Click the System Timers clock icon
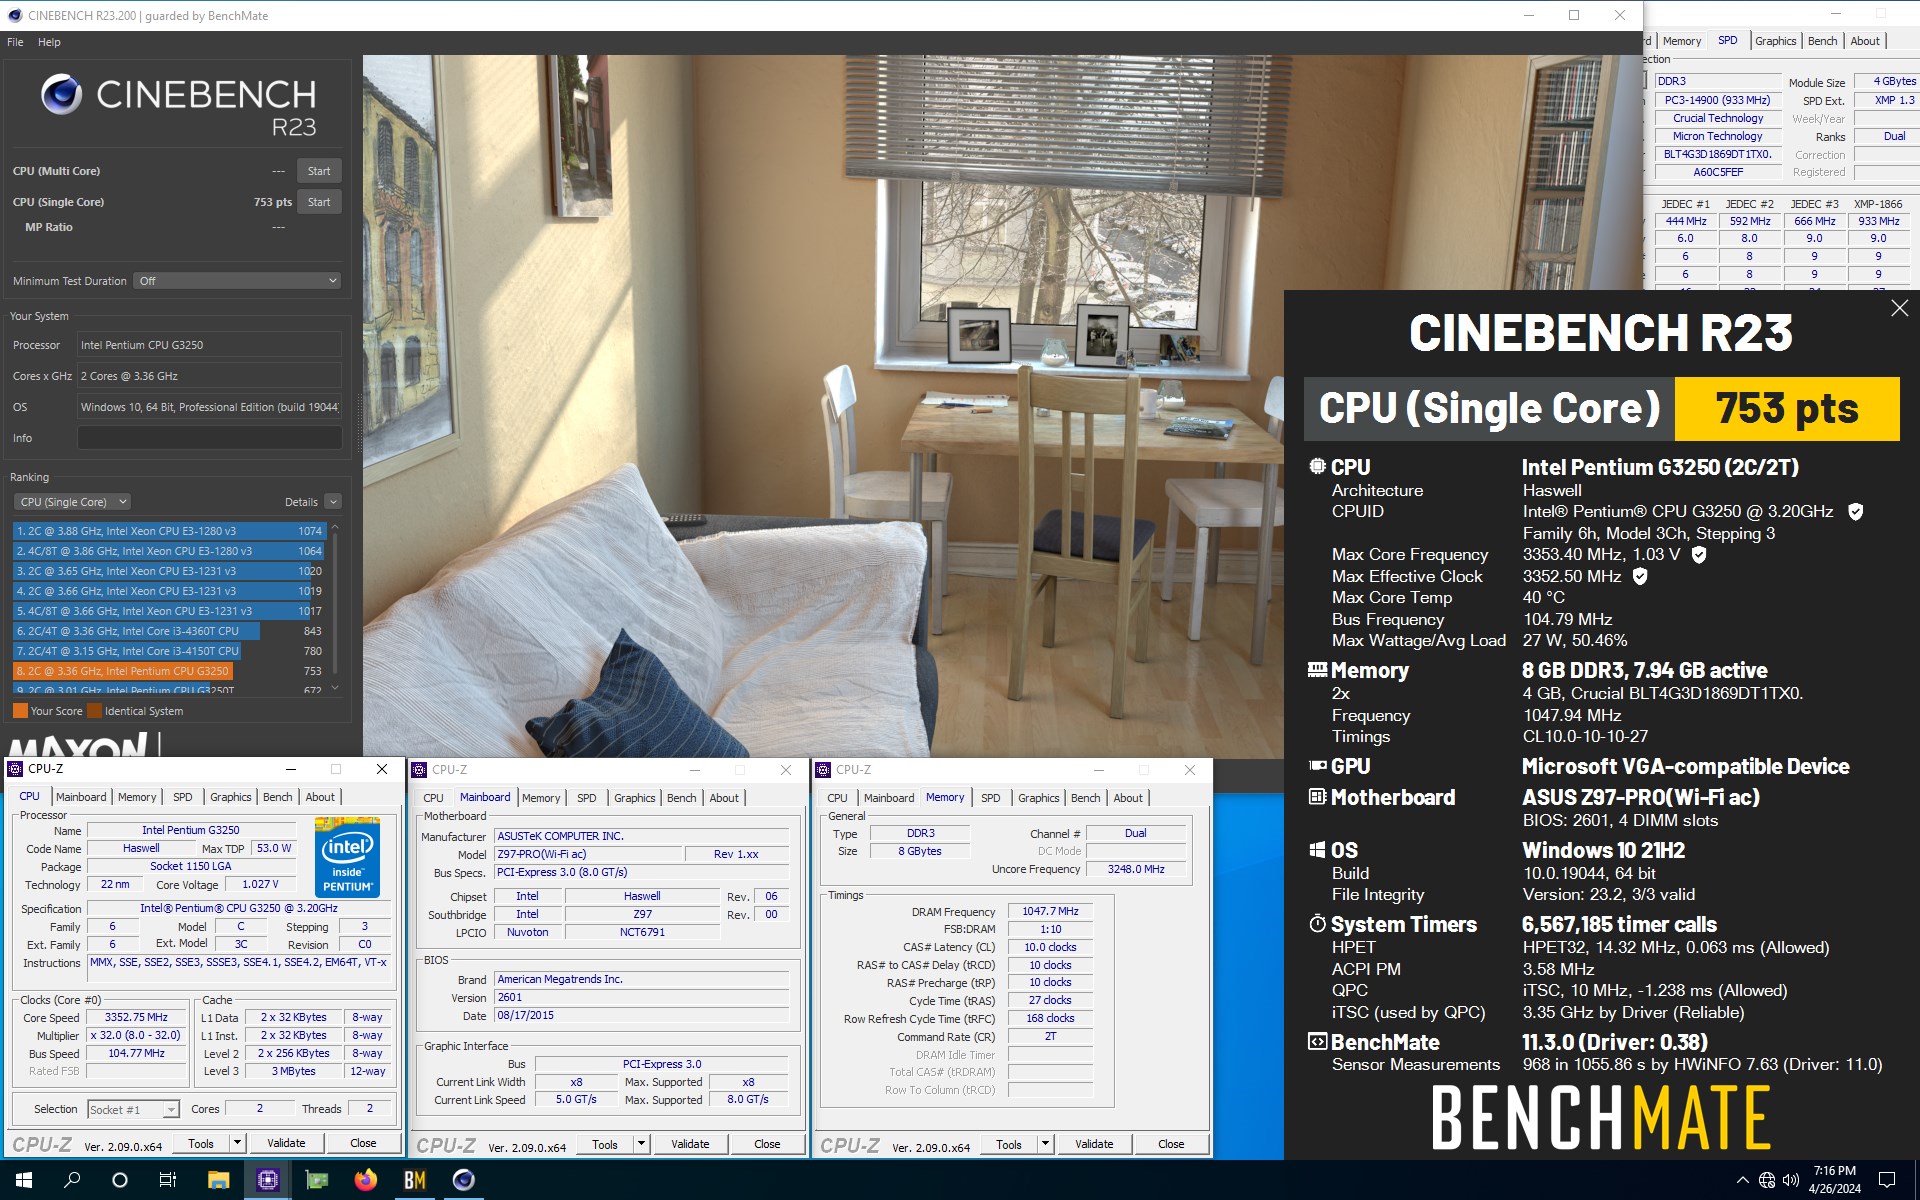Viewport: 1920px width, 1200px height. pyautogui.click(x=1318, y=924)
